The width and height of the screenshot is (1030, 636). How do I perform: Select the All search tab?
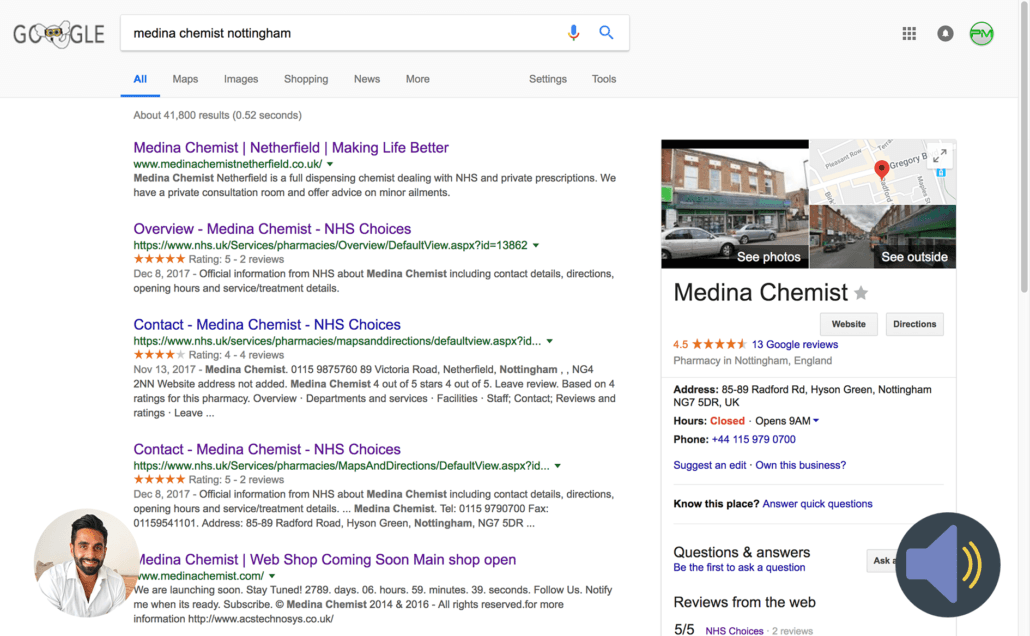[140, 79]
